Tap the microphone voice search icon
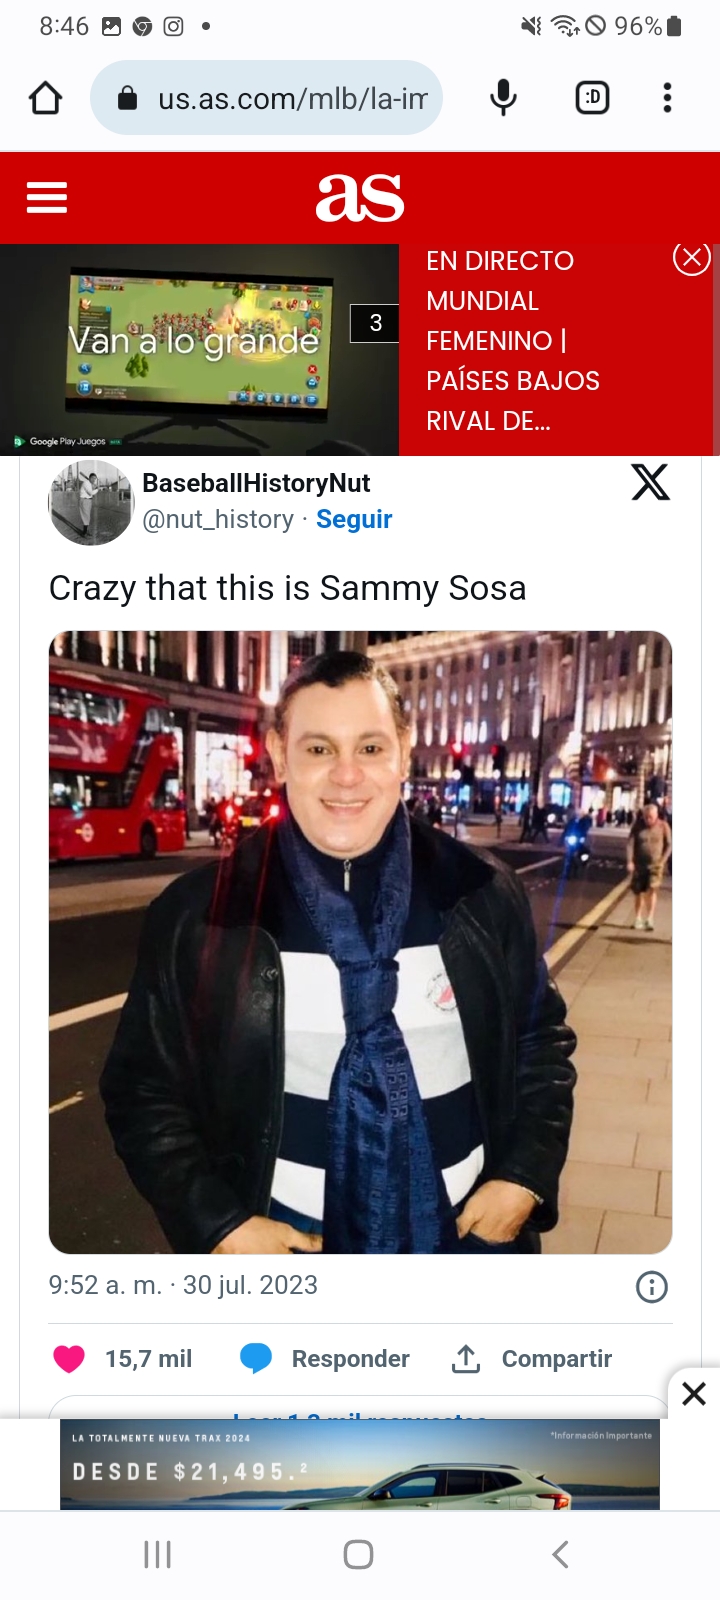Image resolution: width=720 pixels, height=1600 pixels. point(504,98)
